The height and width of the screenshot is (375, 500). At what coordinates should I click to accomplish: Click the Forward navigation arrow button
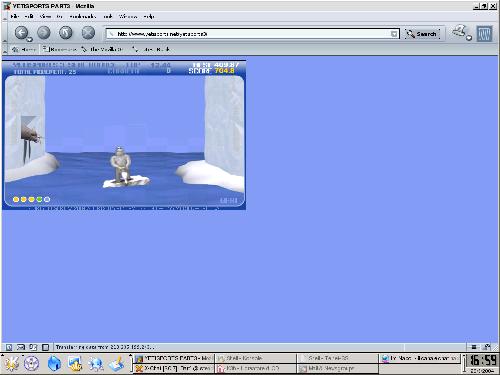(x=44, y=33)
